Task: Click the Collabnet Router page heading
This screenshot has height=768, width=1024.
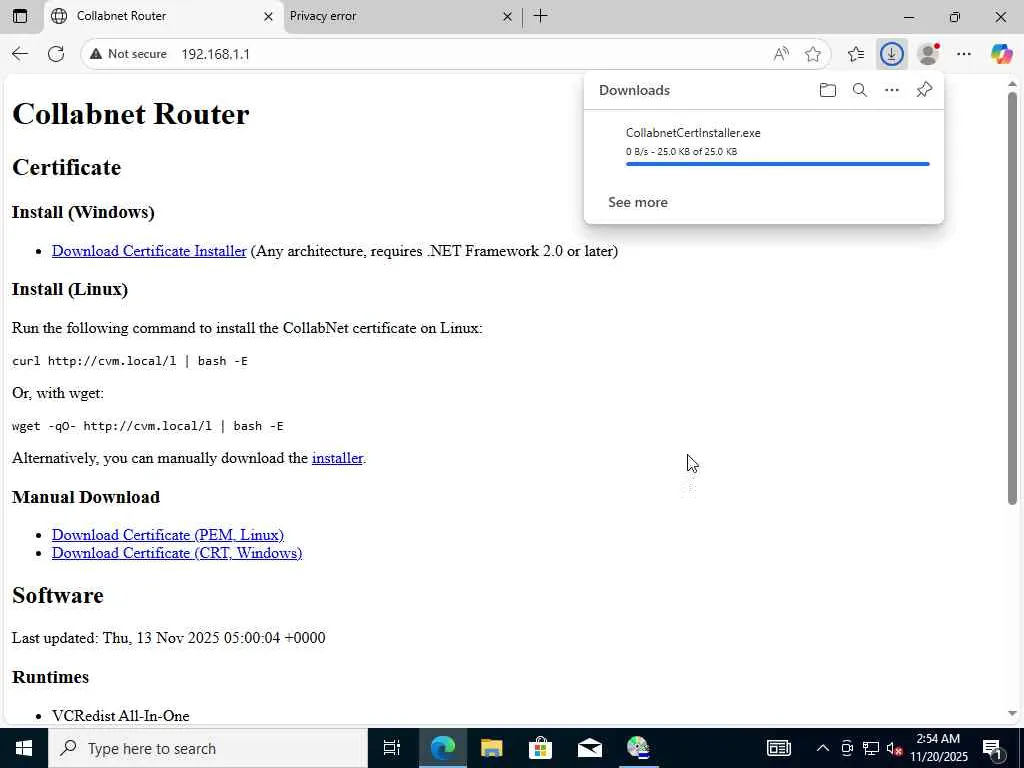Action: pyautogui.click(x=131, y=114)
